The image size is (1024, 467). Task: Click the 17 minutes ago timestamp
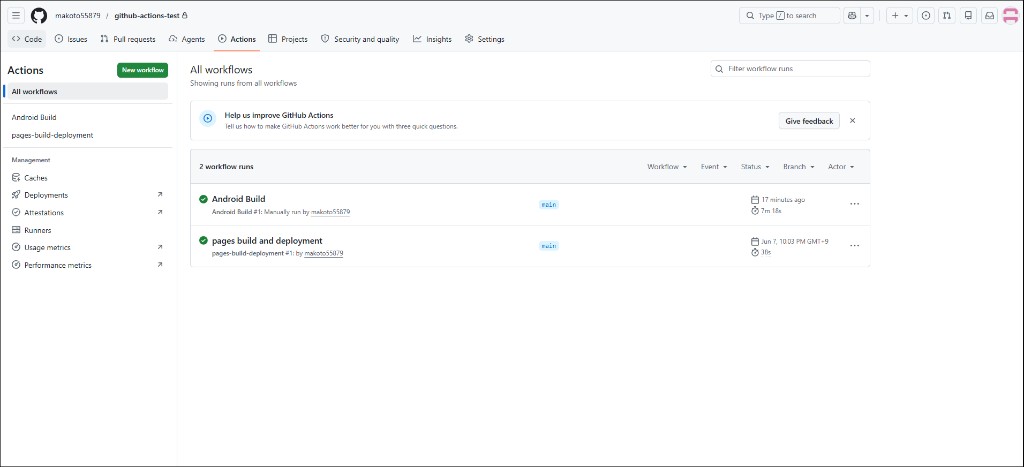782,200
